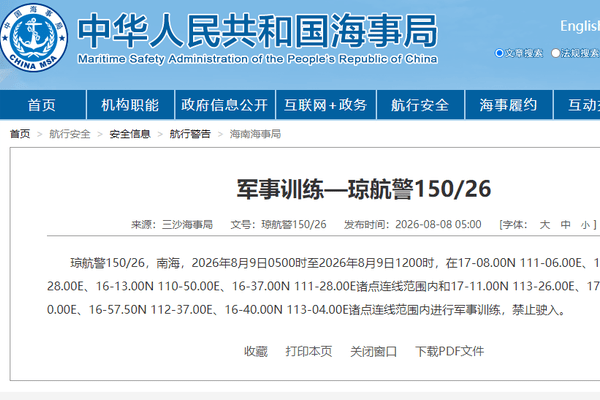This screenshot has height=400, width=600.
Task: Click 安全信息 in the breadcrumb
Action: point(130,134)
